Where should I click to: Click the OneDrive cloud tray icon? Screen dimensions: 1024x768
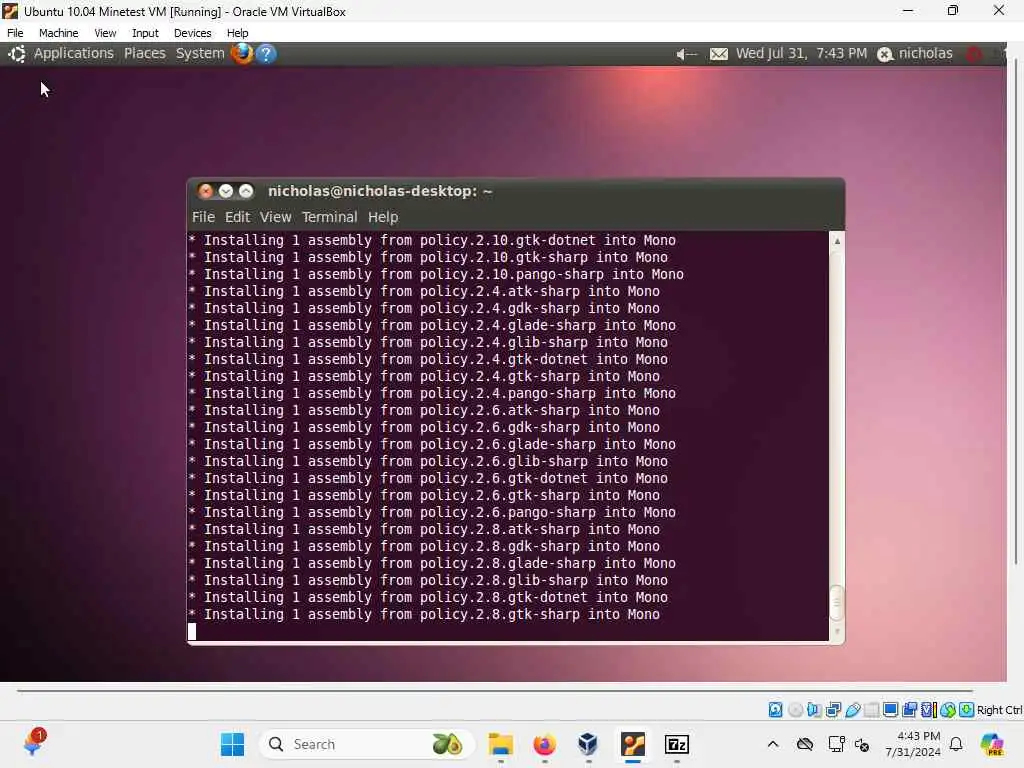[x=805, y=744]
